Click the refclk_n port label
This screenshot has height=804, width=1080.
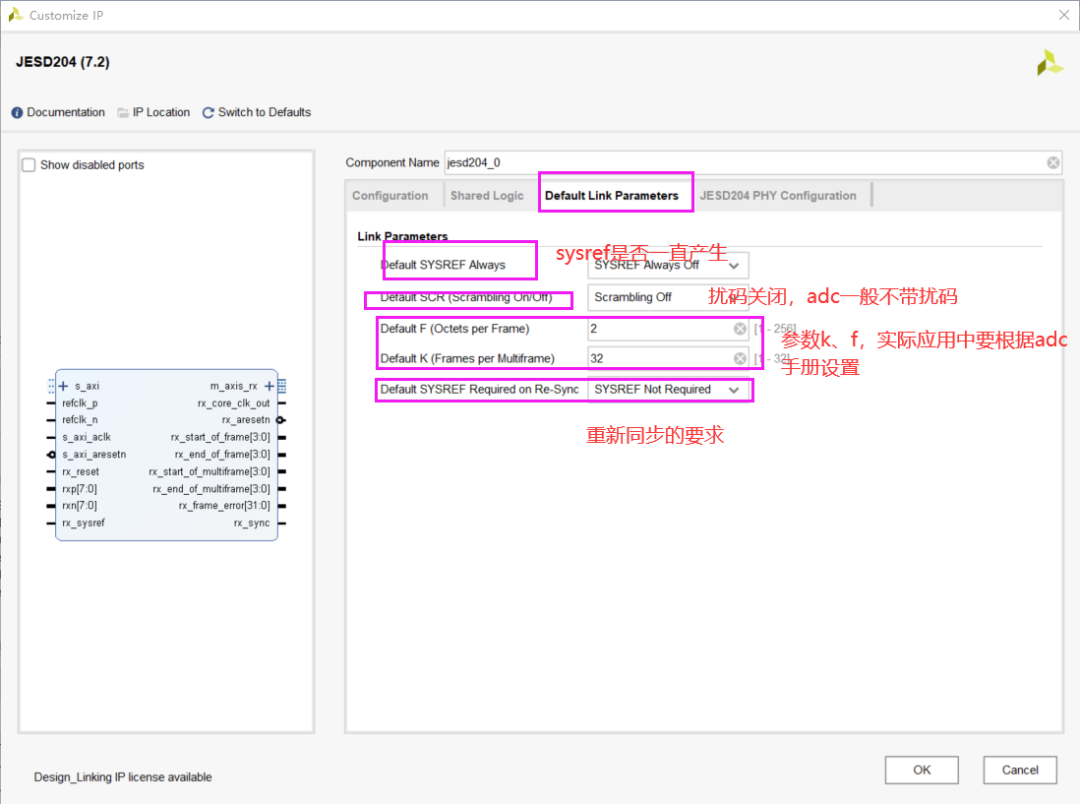point(80,420)
